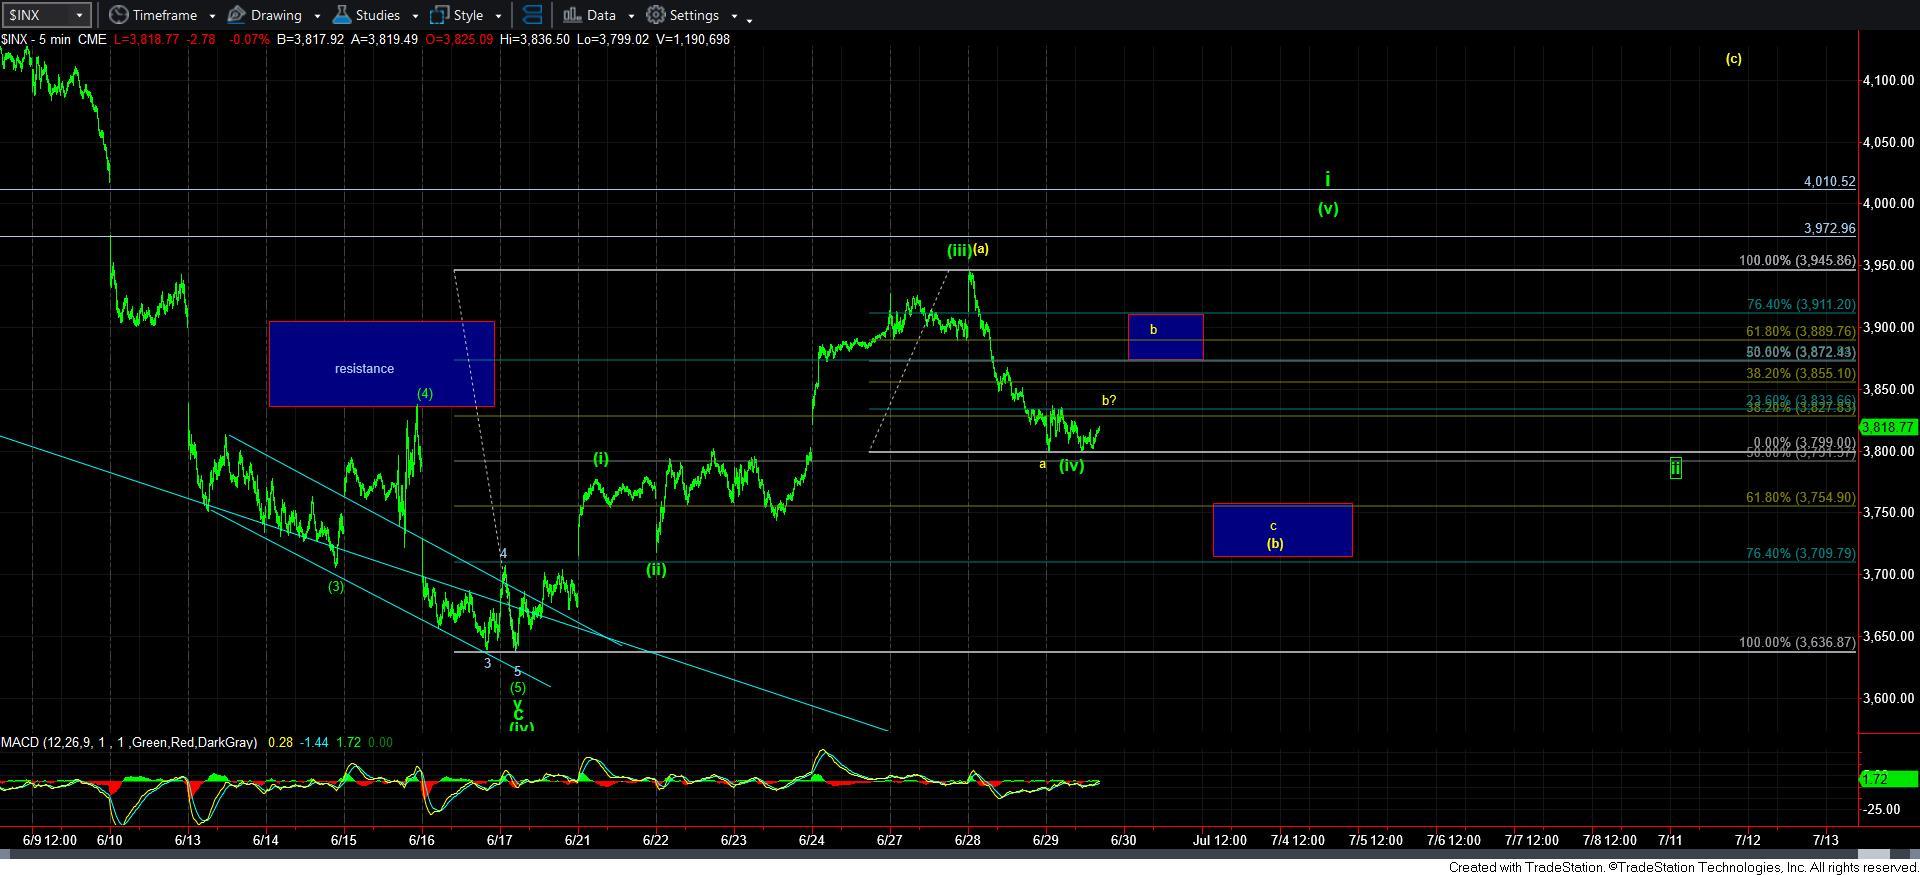Click the Drawing pencil icon
The width and height of the screenshot is (1920, 875).
(236, 15)
